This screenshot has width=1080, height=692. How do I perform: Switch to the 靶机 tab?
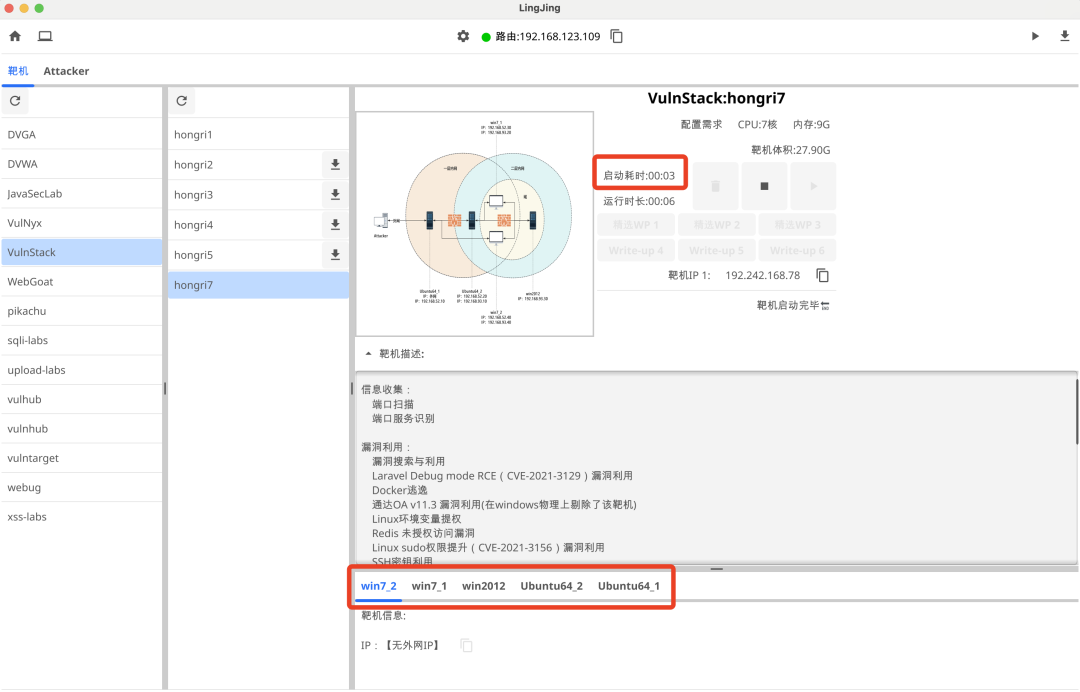coord(18,71)
